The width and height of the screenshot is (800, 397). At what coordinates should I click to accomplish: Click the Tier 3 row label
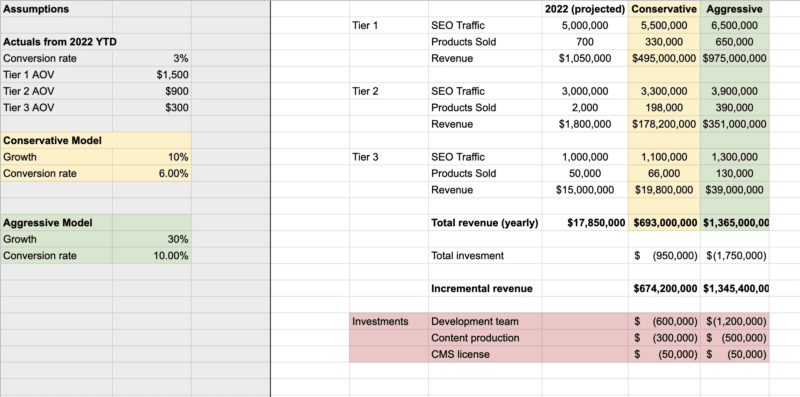pyautogui.click(x=389, y=157)
